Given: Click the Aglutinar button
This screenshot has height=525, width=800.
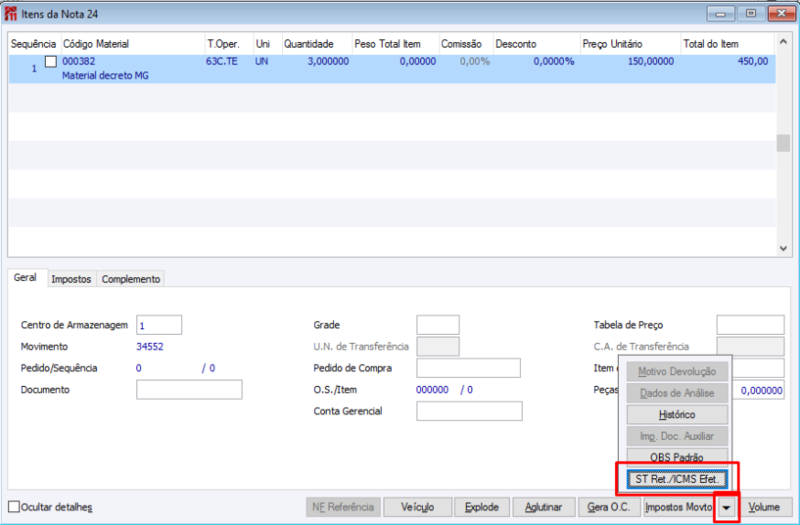Looking at the screenshot, I should [x=543, y=507].
